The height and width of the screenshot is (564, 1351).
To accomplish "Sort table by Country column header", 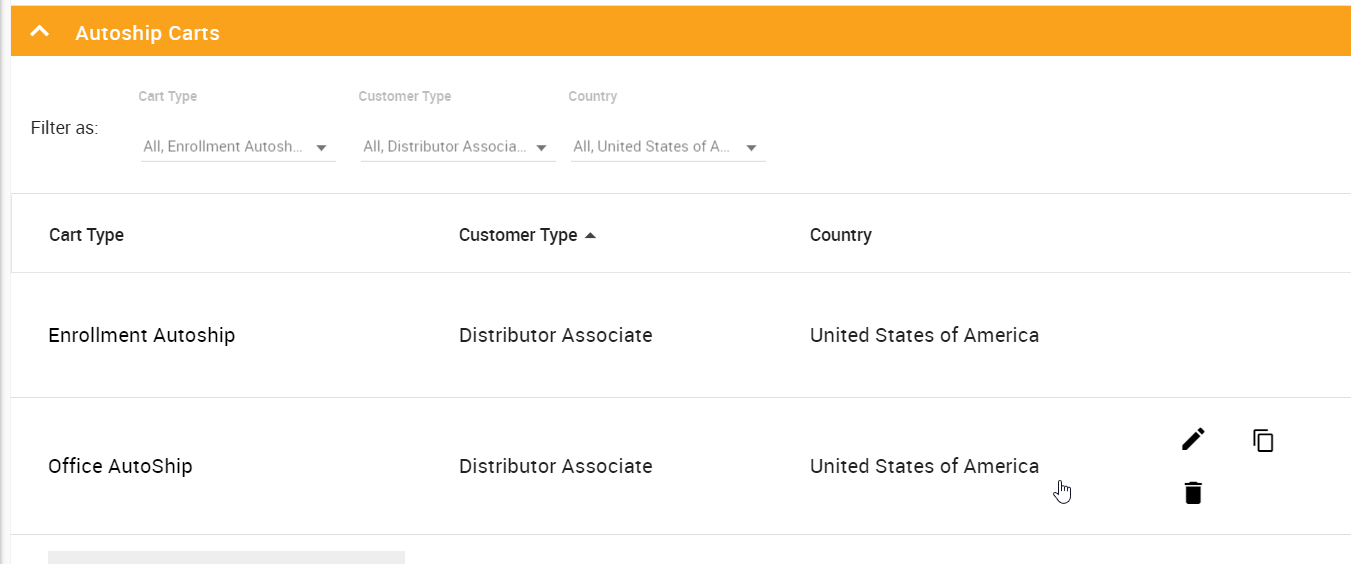I will pyautogui.click(x=841, y=235).
